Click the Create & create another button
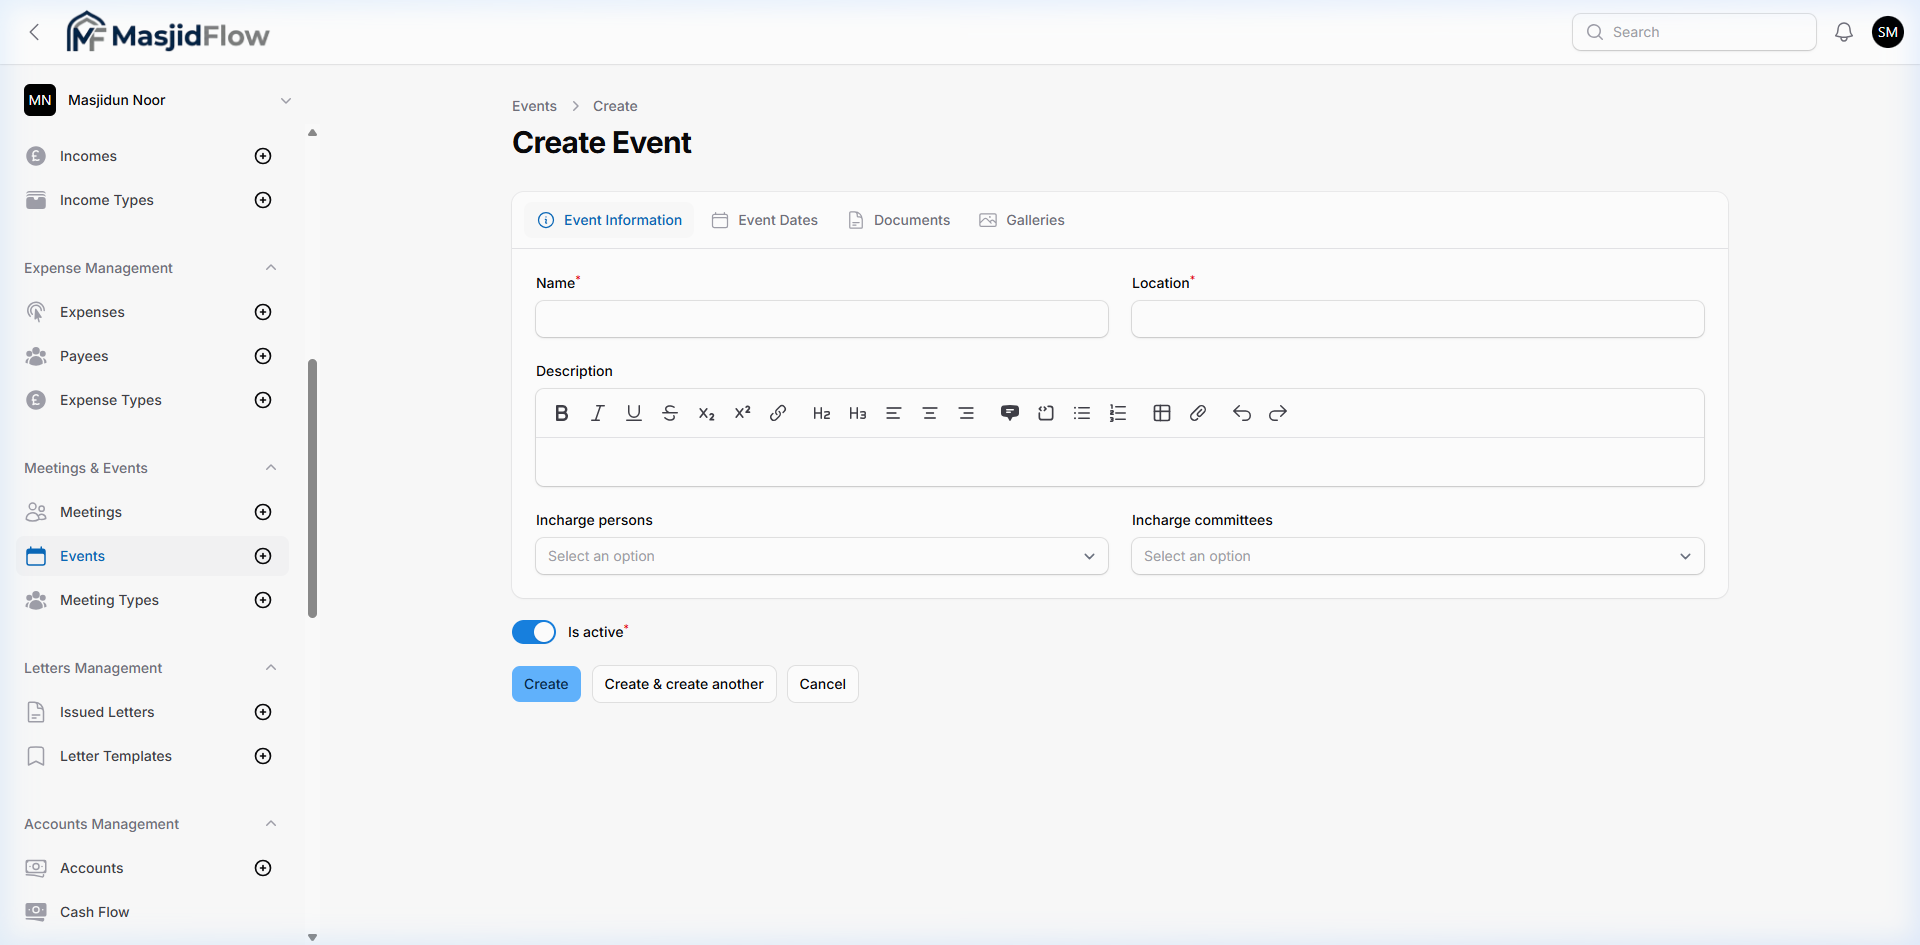Screen dimensions: 1920x945 point(683,683)
